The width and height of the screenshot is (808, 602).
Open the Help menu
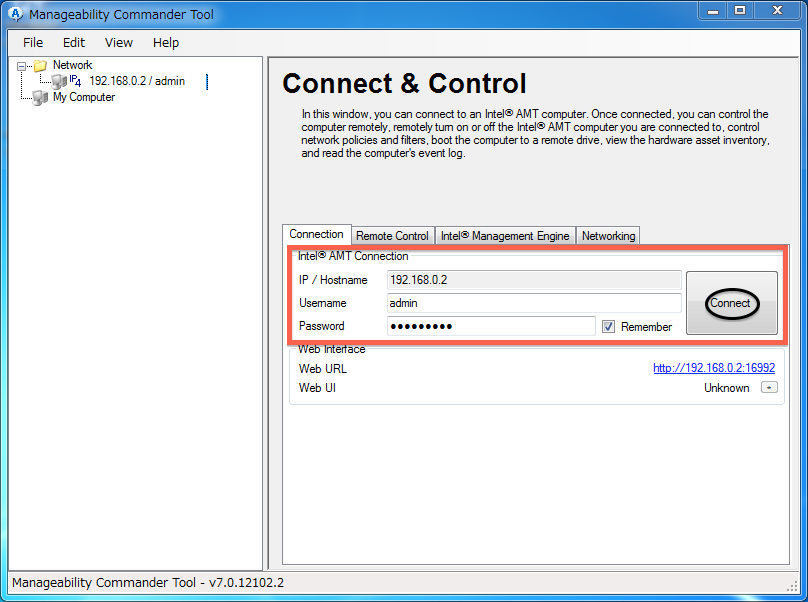pos(165,43)
